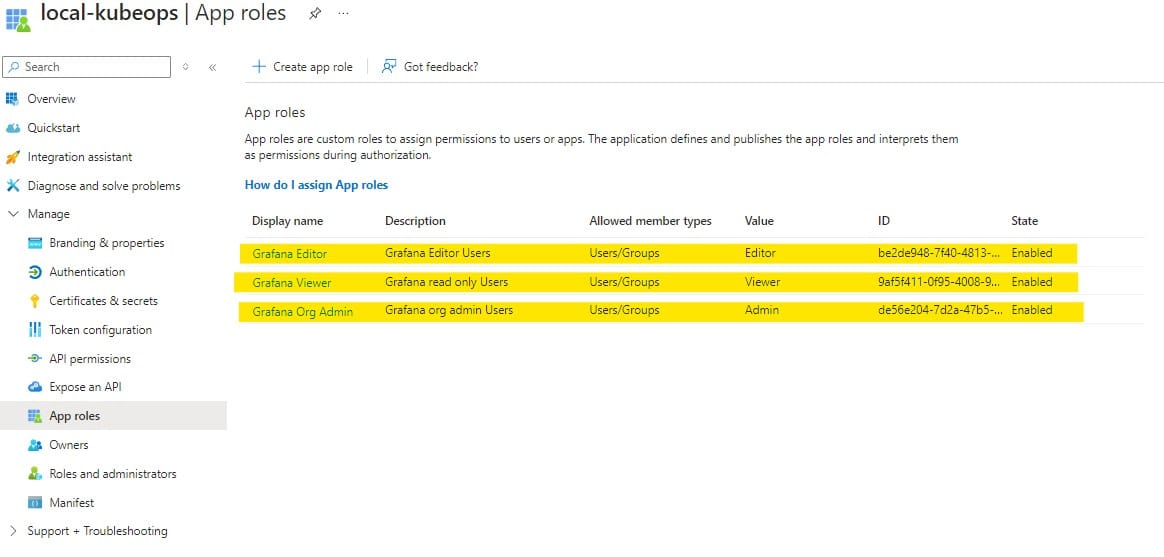
Task: Open Diagnose and solve problems
Action: coord(104,186)
